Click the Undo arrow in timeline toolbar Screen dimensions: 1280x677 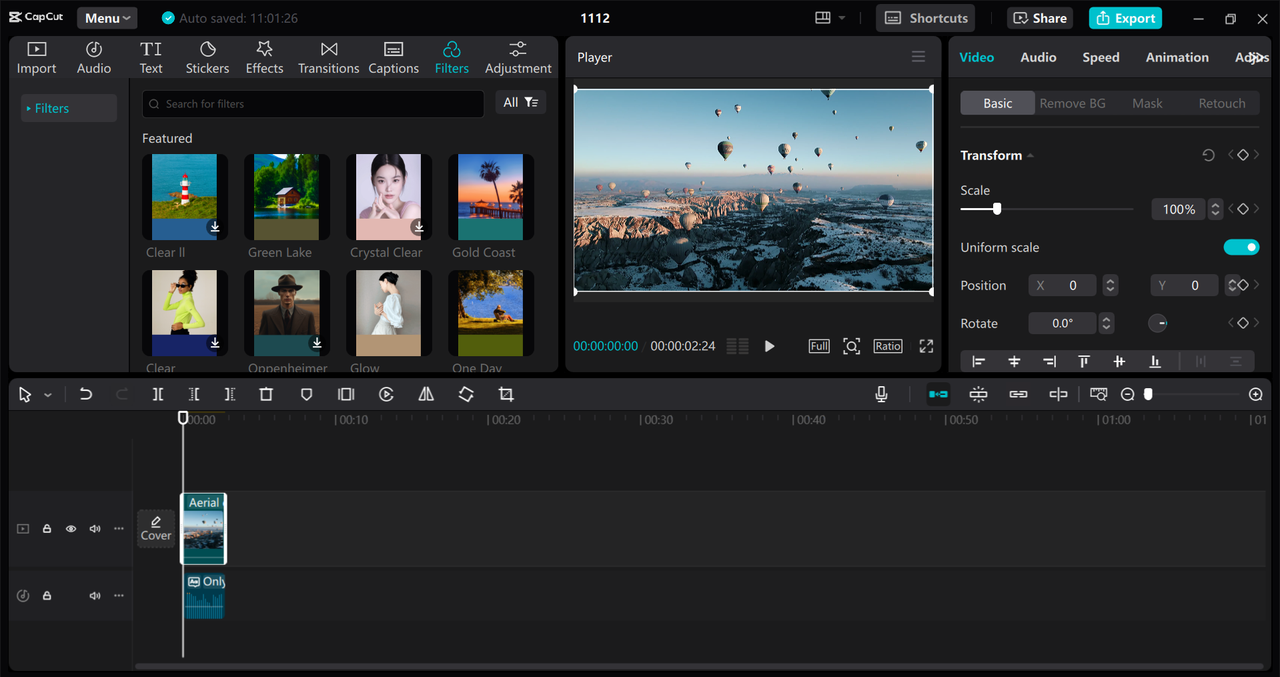pos(86,395)
